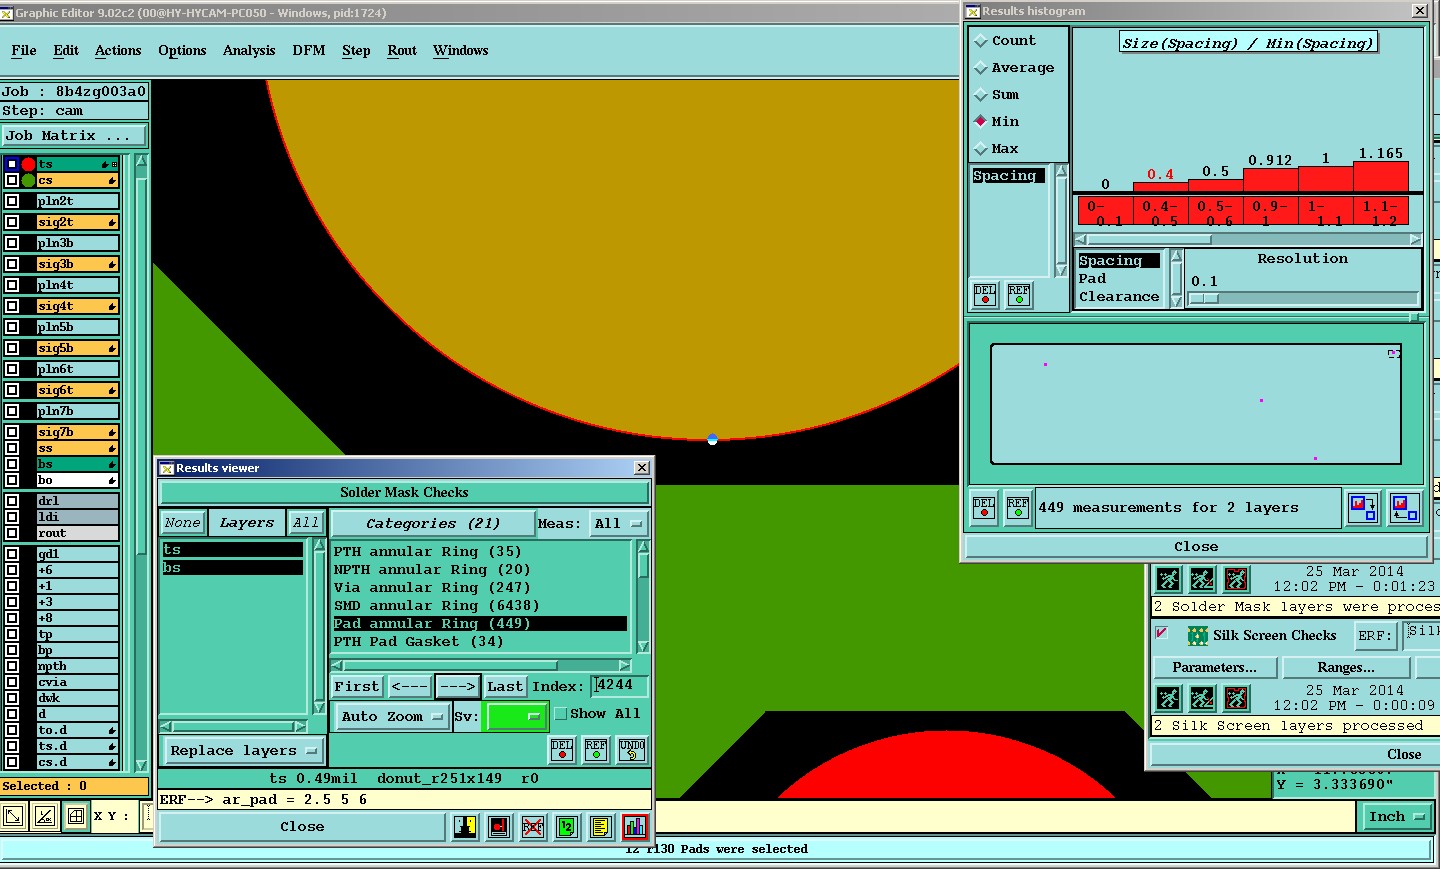Click the green numbered page icon in Results viewer
Image resolution: width=1440 pixels, height=869 pixels.
pyautogui.click(x=567, y=827)
